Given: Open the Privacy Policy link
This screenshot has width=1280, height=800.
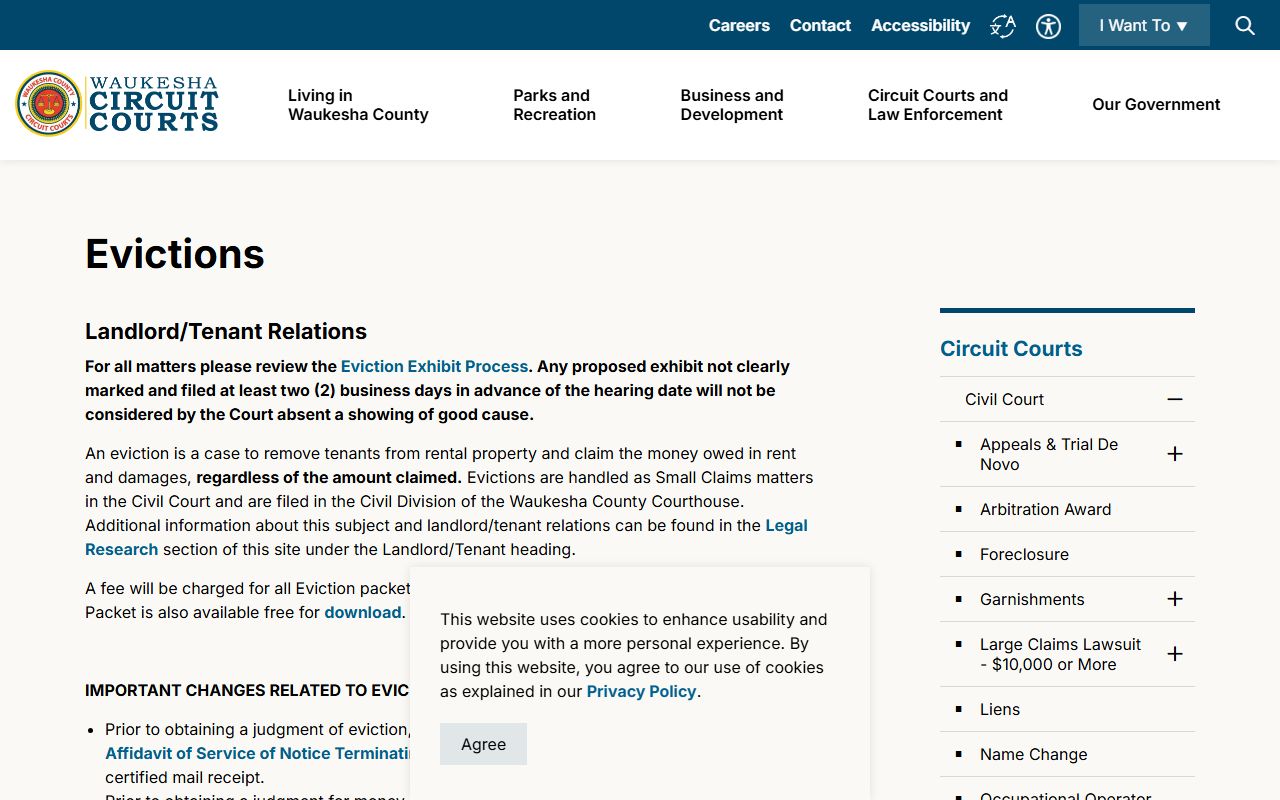Looking at the screenshot, I should click(x=641, y=692).
